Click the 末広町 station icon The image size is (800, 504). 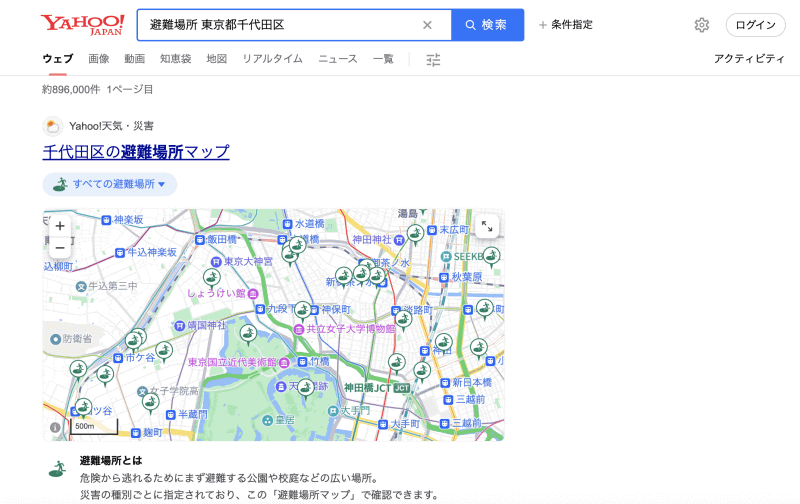tap(432, 230)
